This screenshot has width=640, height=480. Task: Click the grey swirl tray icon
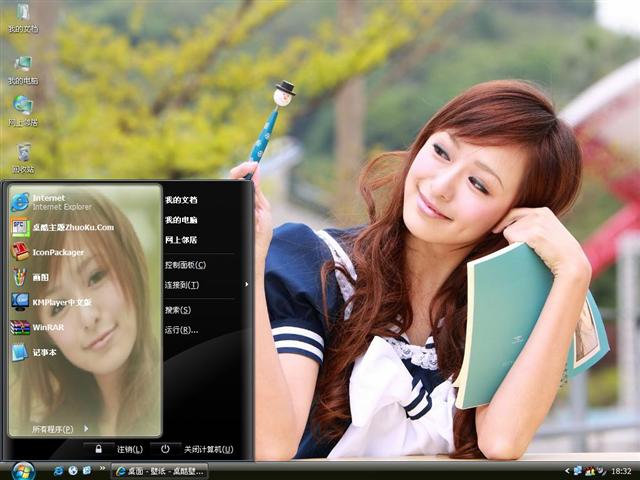(602, 471)
